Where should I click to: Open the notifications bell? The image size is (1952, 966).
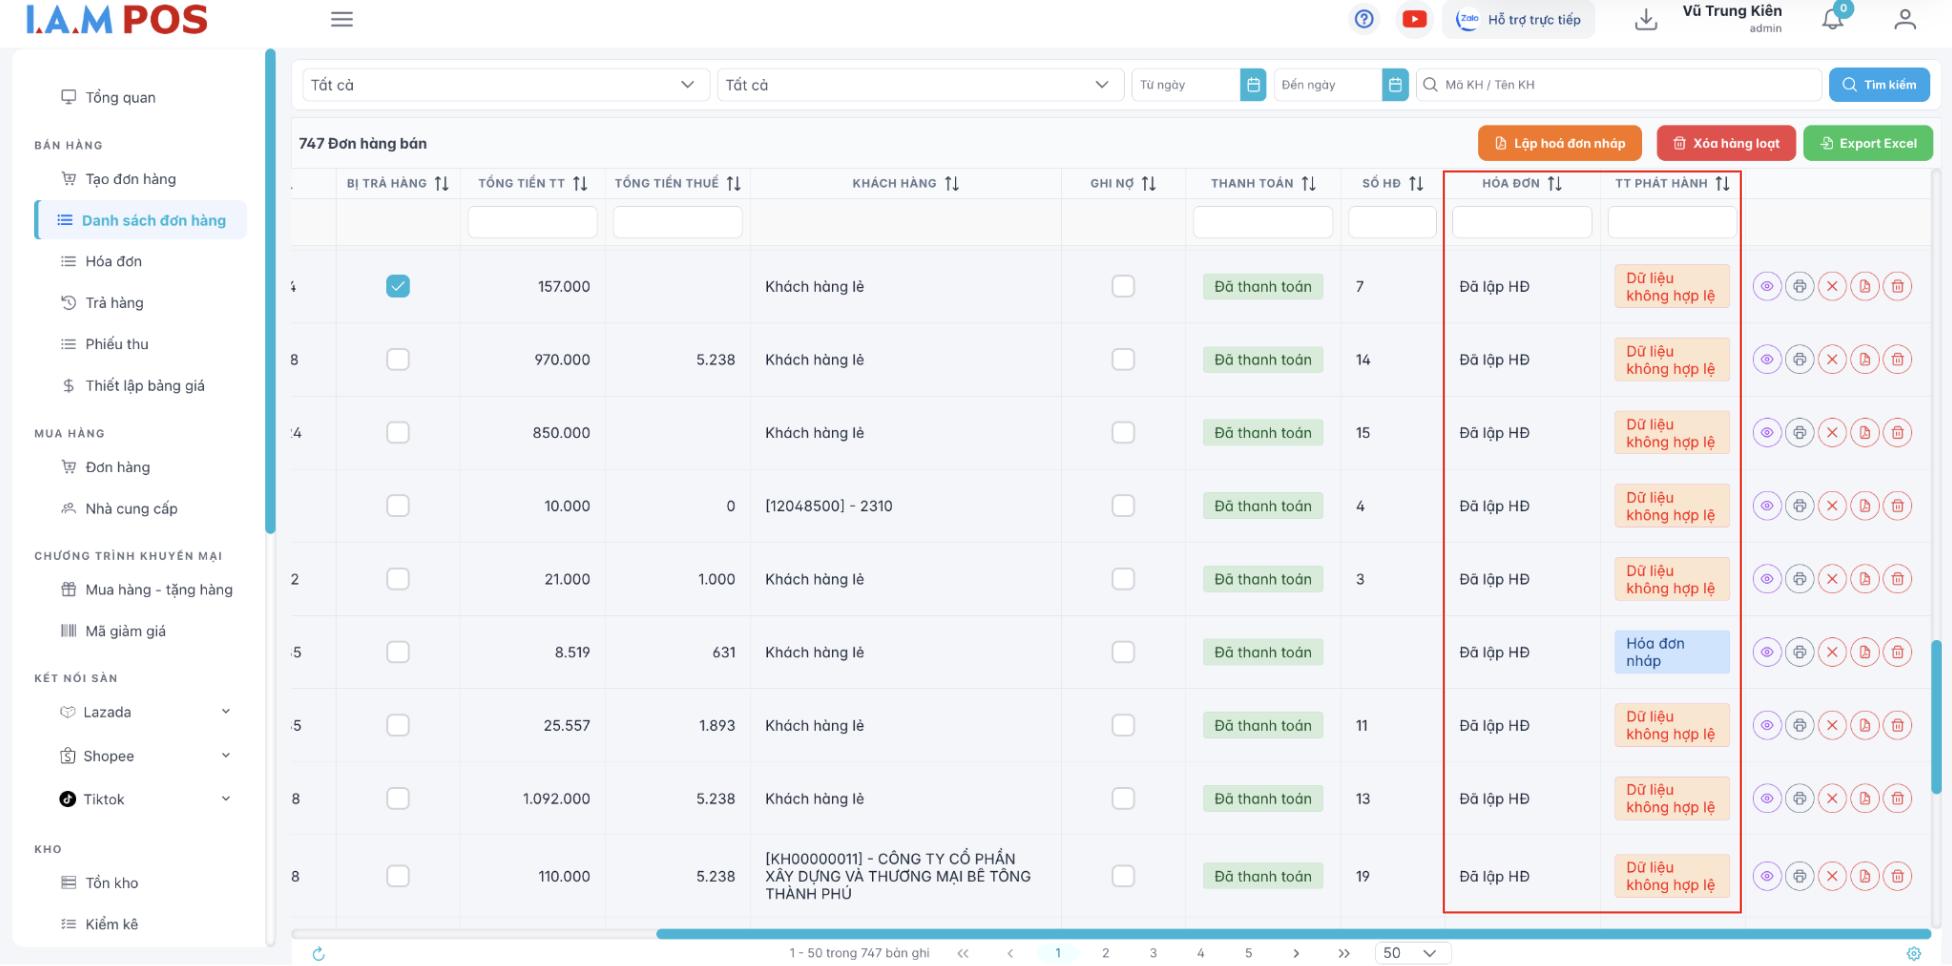[x=1832, y=19]
